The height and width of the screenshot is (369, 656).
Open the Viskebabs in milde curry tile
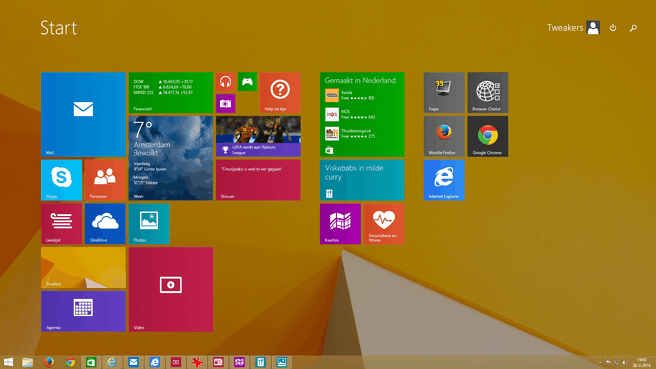(x=362, y=180)
